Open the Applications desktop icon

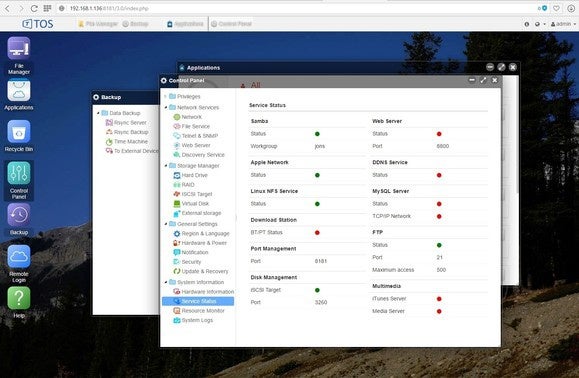[19, 94]
